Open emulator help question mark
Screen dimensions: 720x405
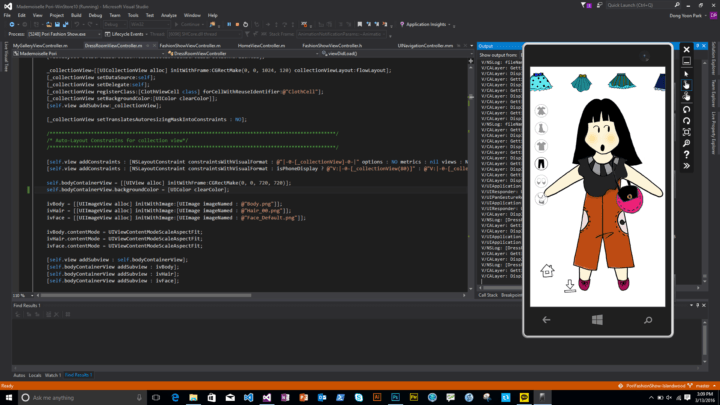pos(686,155)
